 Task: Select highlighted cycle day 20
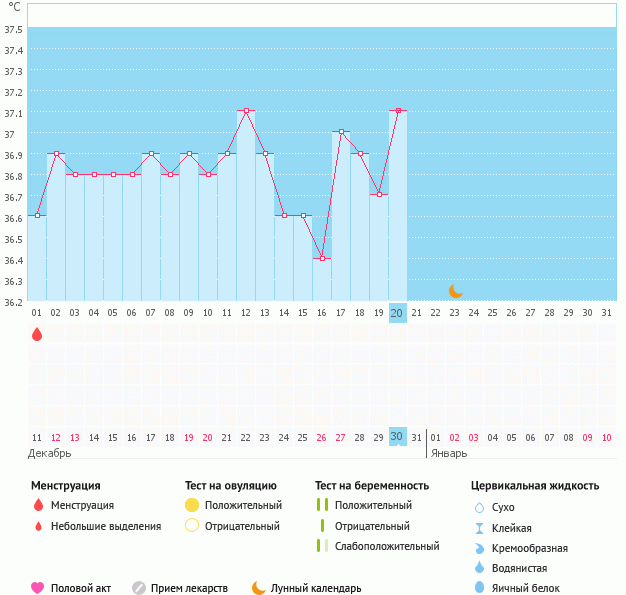[x=397, y=313]
